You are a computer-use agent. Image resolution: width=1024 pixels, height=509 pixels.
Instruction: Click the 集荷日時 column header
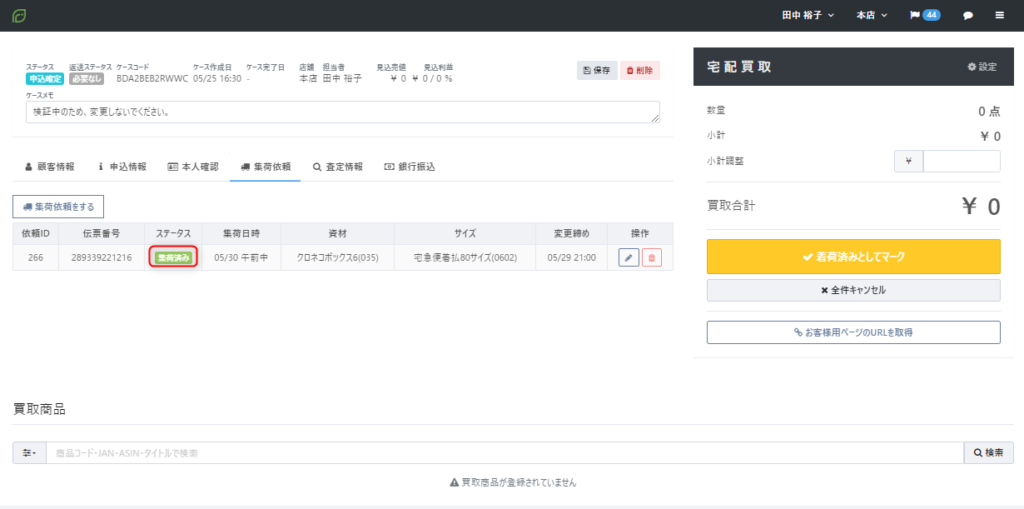(241, 233)
